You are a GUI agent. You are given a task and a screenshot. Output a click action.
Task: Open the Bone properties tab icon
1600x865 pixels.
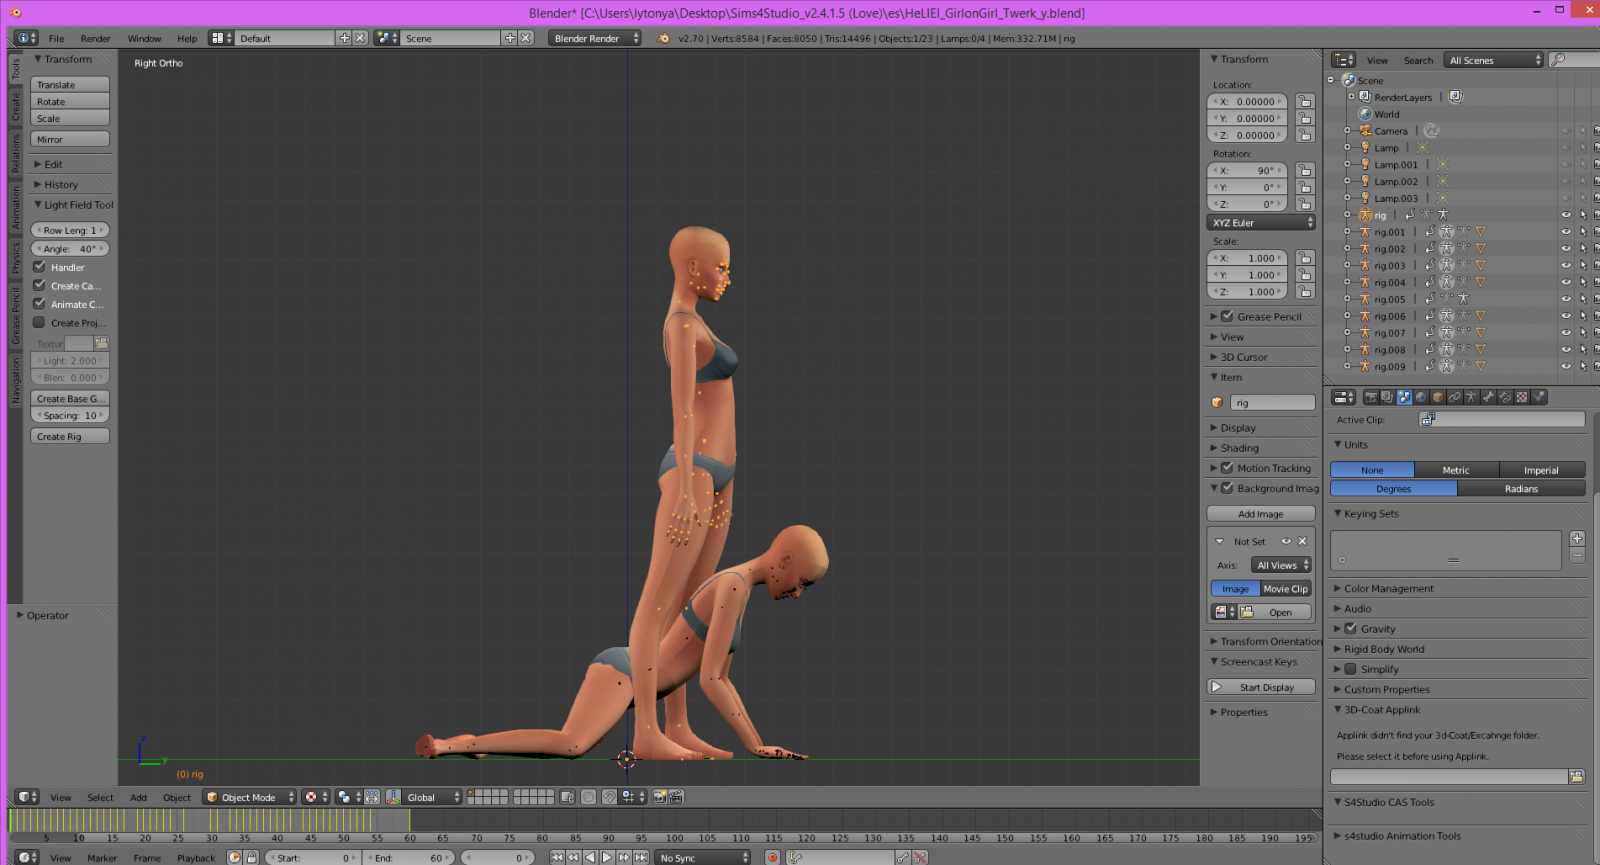click(x=1488, y=397)
